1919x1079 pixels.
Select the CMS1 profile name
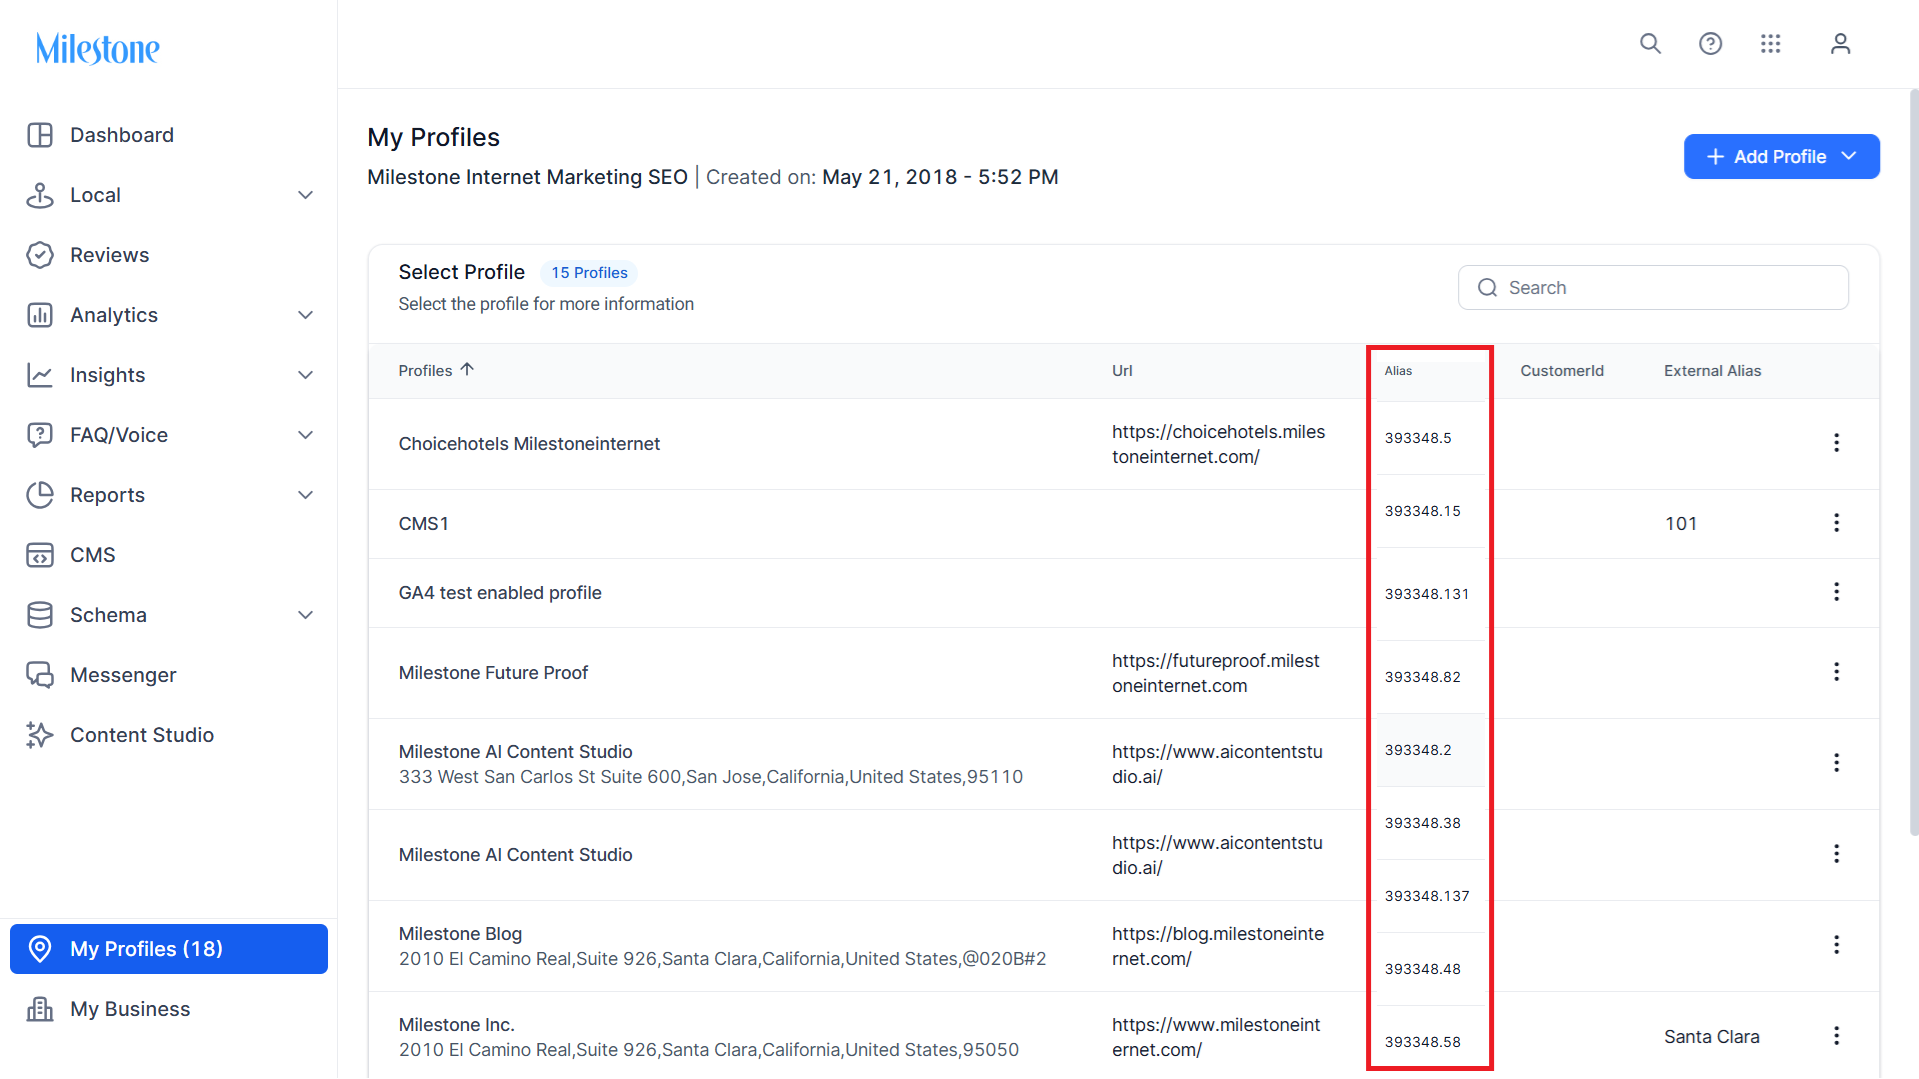pyautogui.click(x=424, y=524)
